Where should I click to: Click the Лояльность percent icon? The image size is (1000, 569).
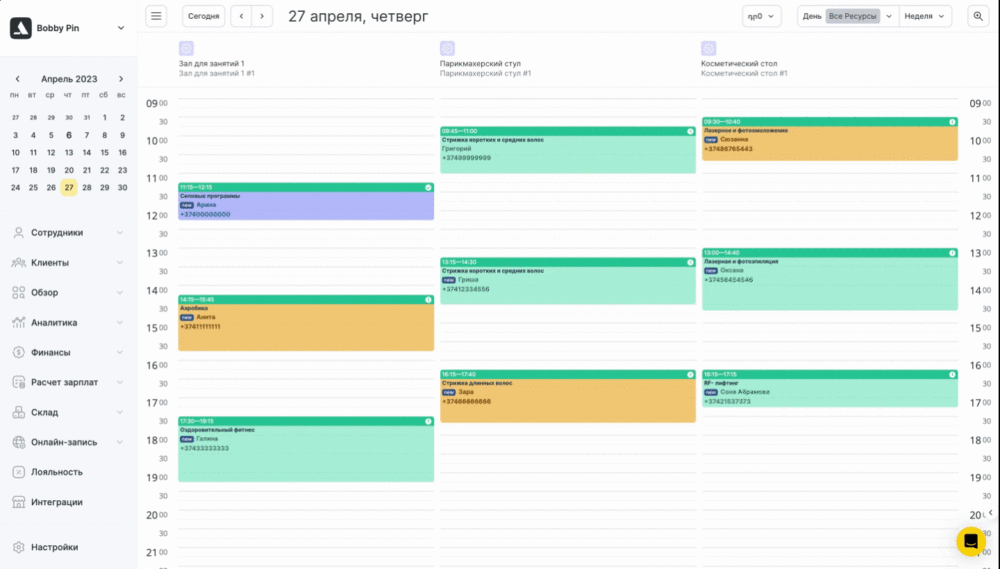(x=18, y=473)
